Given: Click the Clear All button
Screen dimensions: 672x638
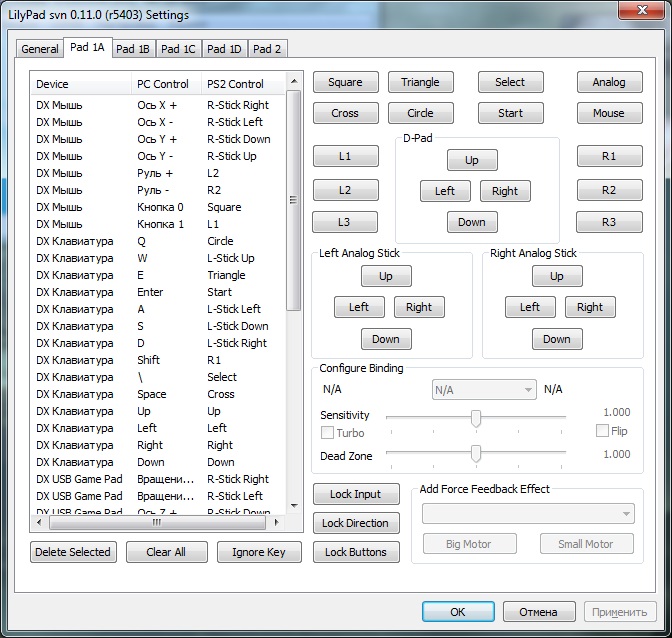Looking at the screenshot, I should (x=166, y=552).
